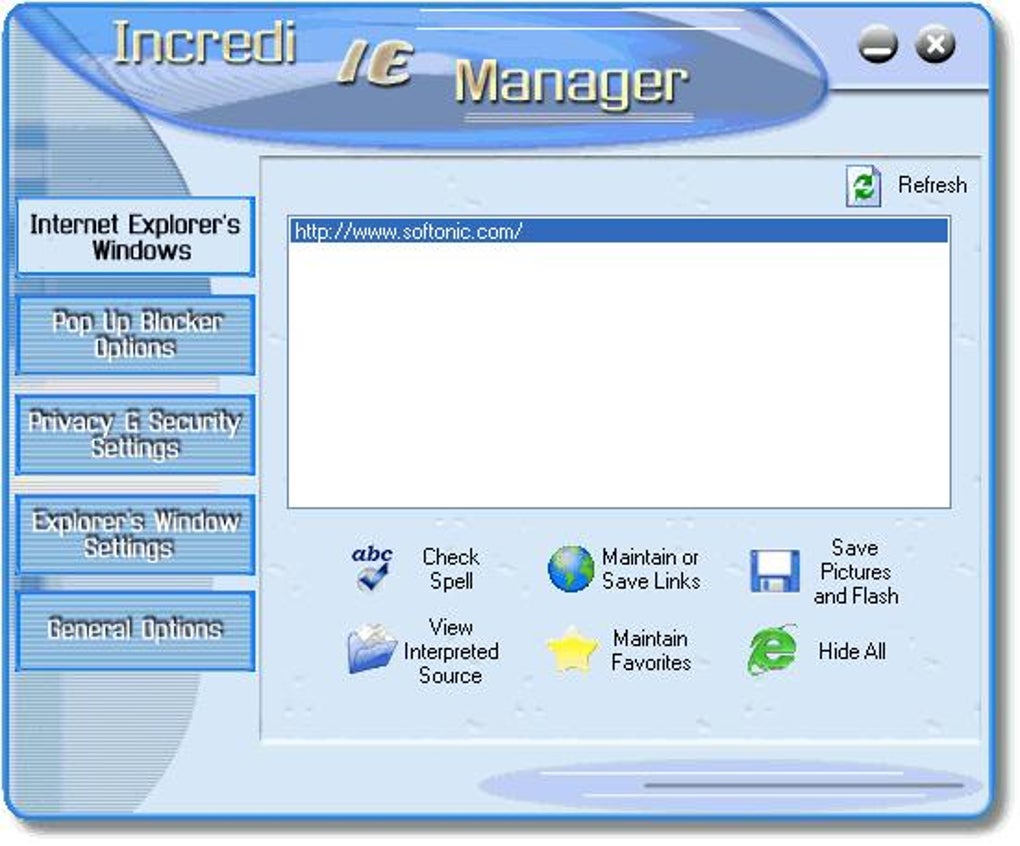The width and height of the screenshot is (1020, 846).
Task: Click the floppy disk save icon
Action: 775,571
